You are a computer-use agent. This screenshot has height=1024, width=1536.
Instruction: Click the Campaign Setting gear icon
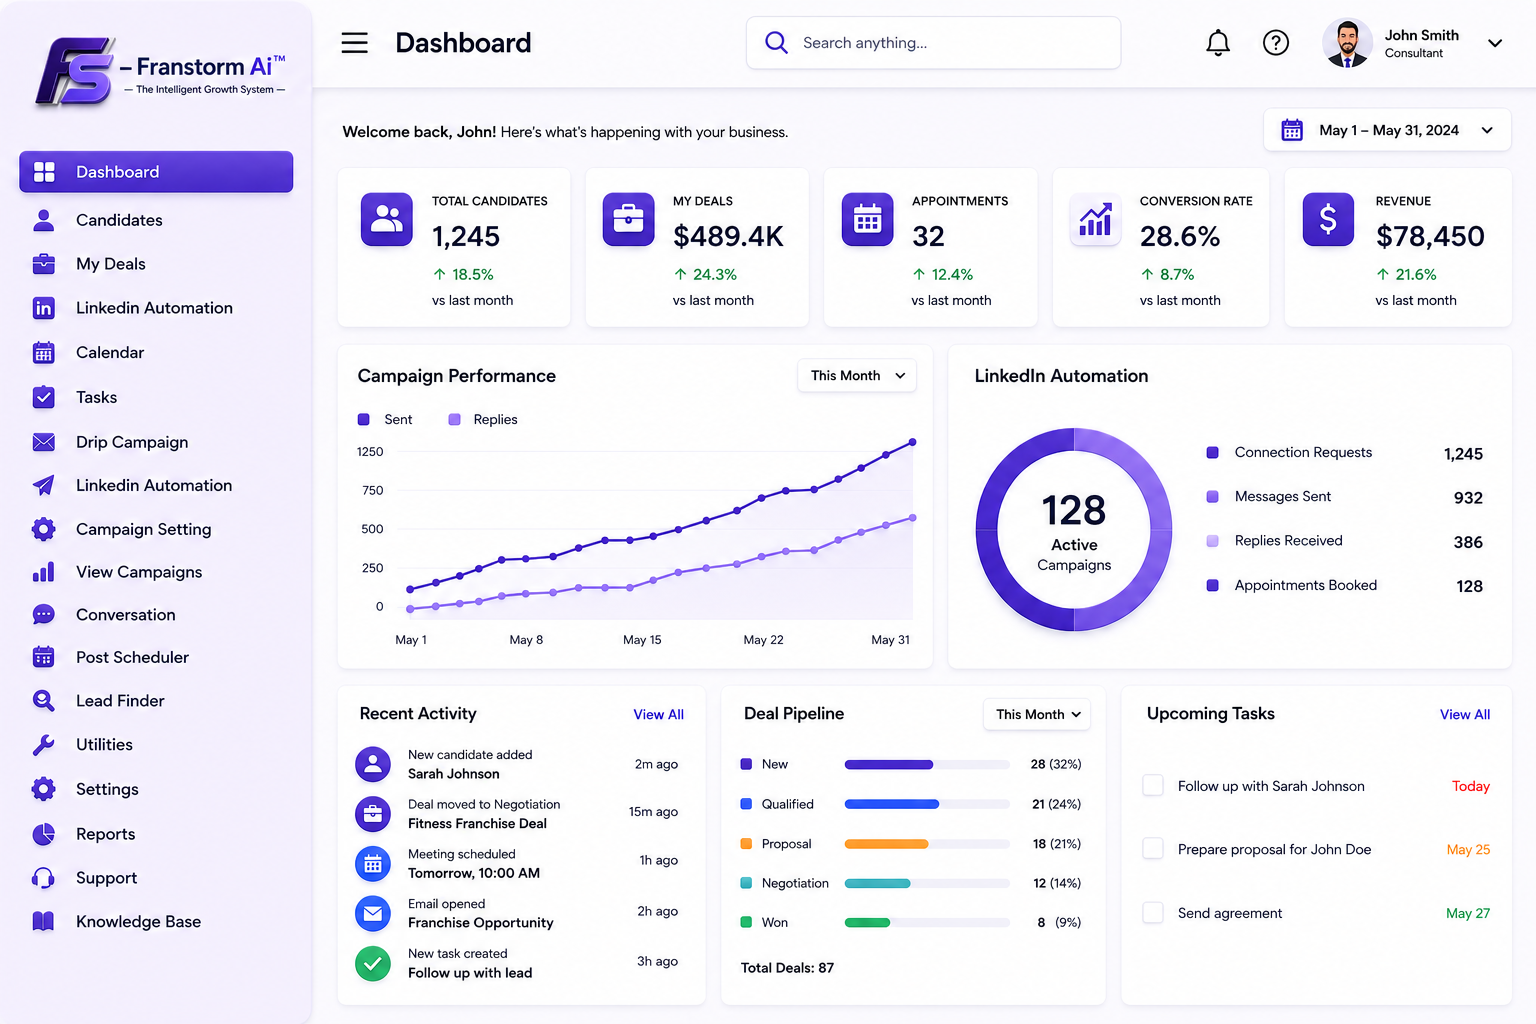[x=44, y=529]
